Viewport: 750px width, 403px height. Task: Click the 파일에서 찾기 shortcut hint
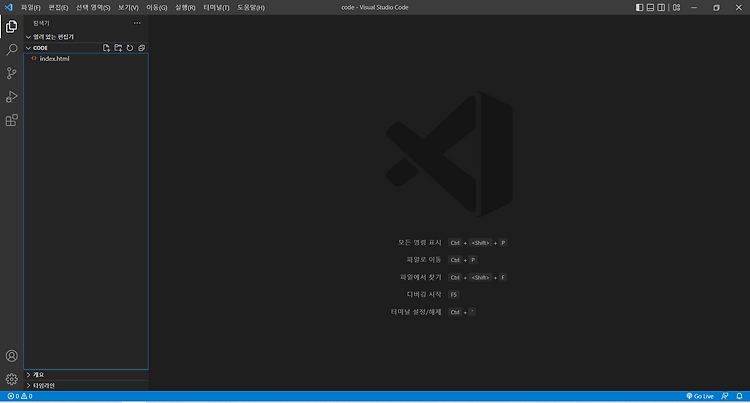[420, 277]
